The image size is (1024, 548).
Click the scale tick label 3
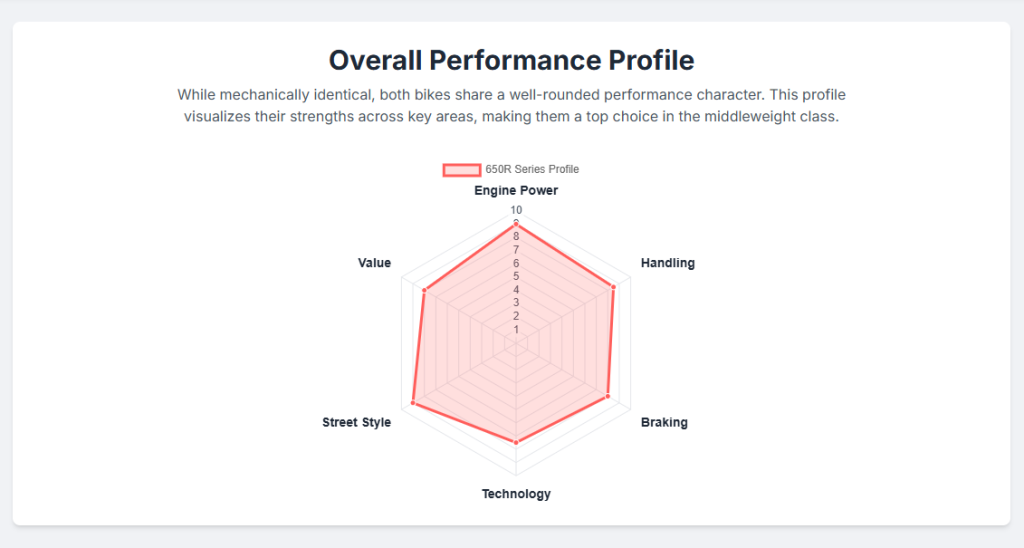(x=516, y=302)
